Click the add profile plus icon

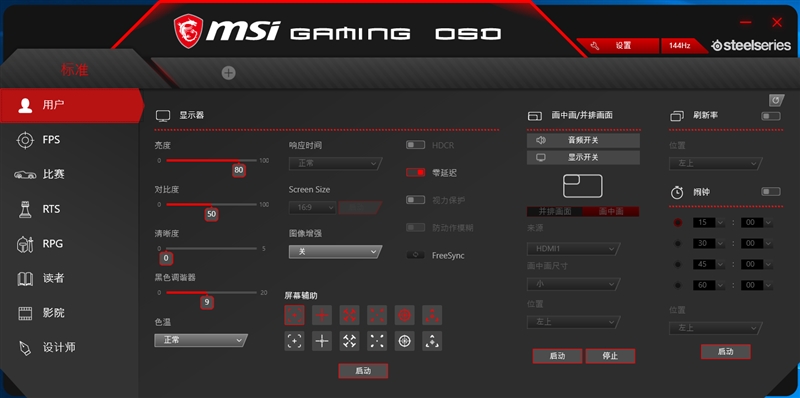click(x=229, y=73)
